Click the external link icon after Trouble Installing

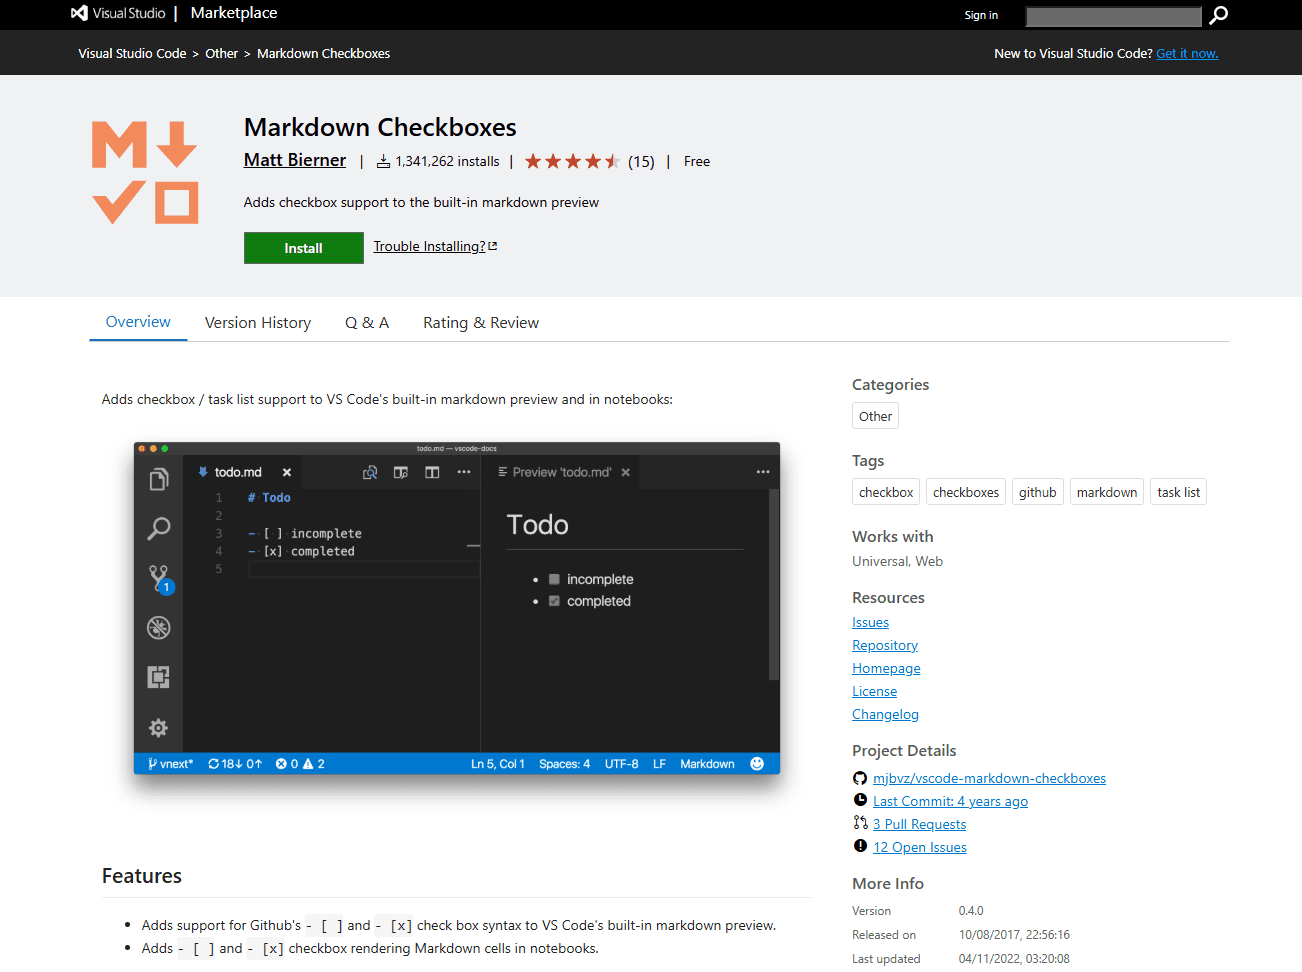click(492, 246)
